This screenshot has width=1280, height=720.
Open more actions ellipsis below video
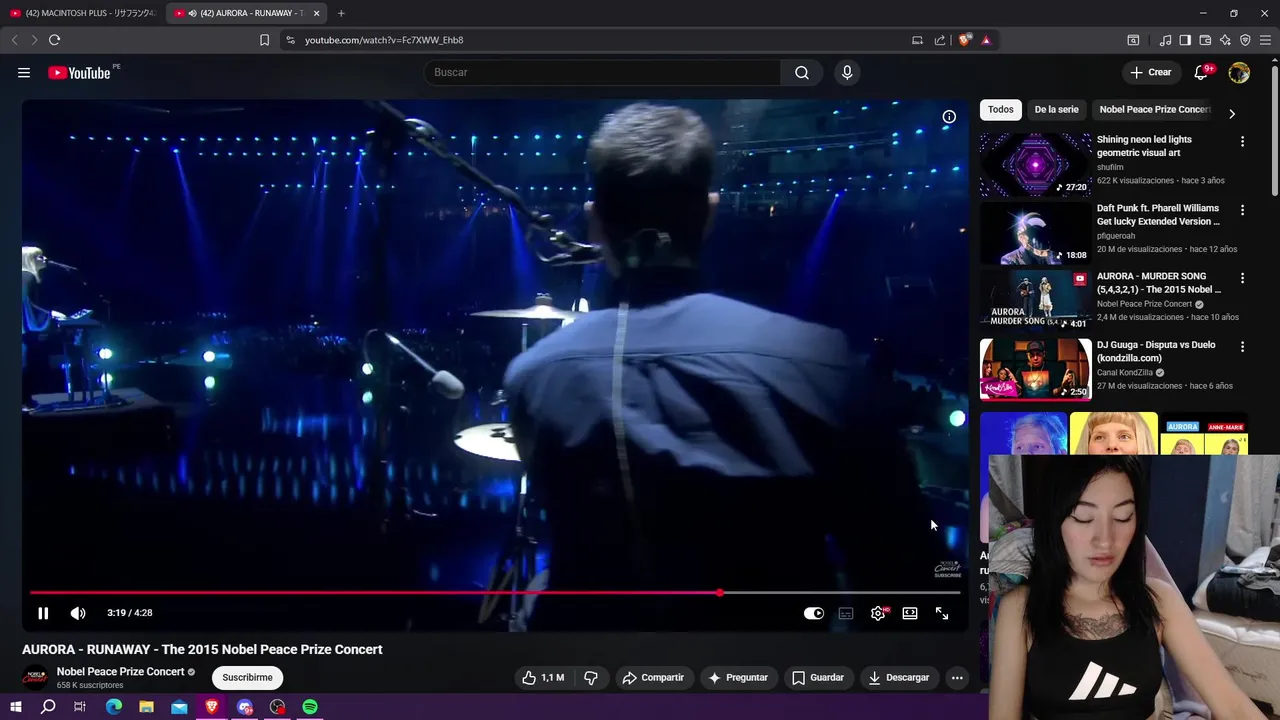pyautogui.click(x=957, y=678)
